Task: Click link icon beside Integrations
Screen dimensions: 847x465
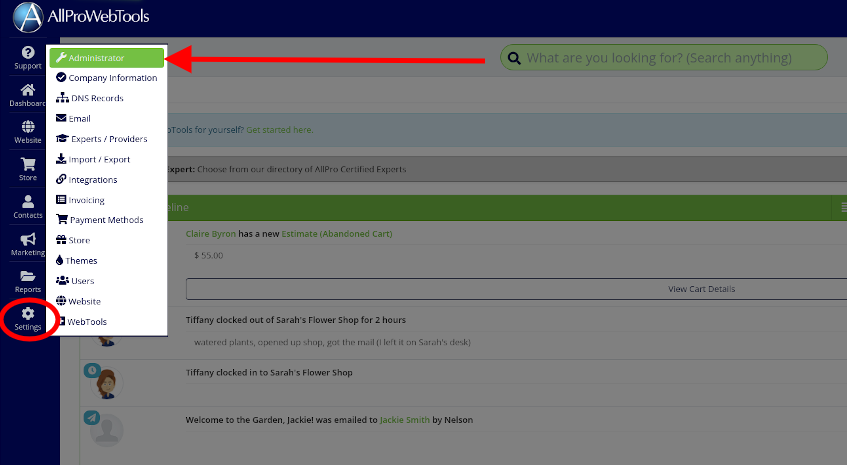Action: [61, 179]
